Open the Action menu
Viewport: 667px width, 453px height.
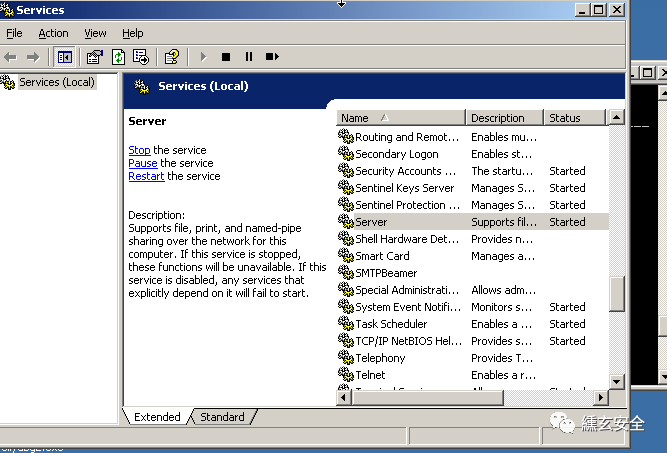[53, 33]
